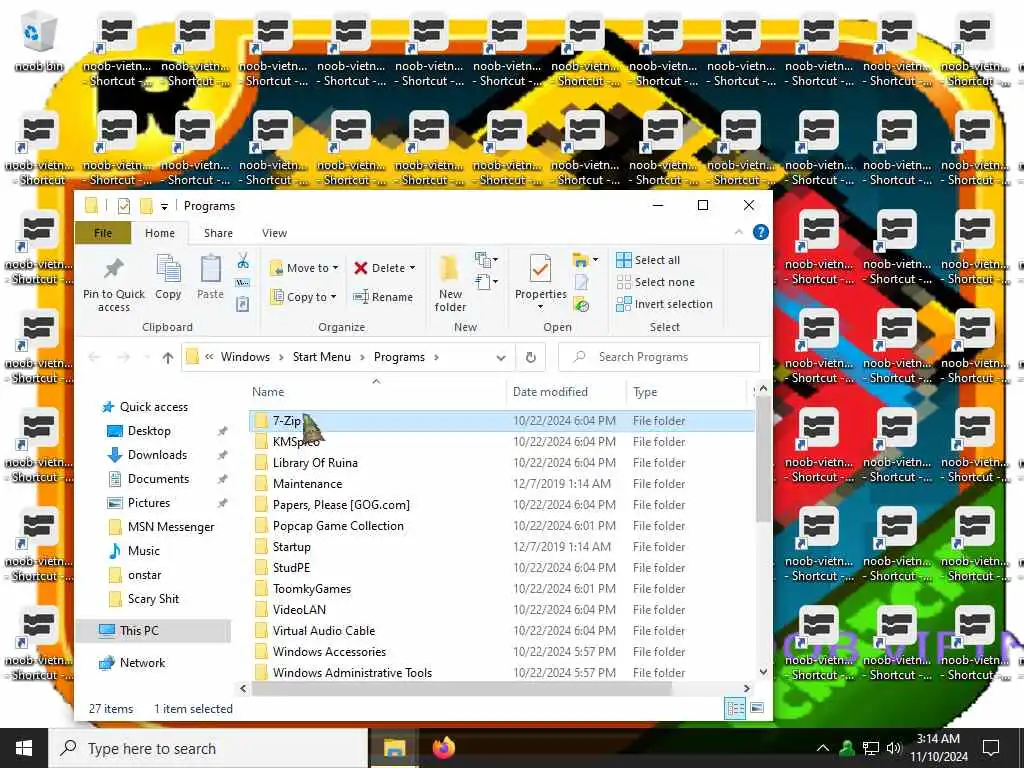Image resolution: width=1024 pixels, height=768 pixels.
Task: Click the Paste ribbon icon
Action: click(210, 268)
